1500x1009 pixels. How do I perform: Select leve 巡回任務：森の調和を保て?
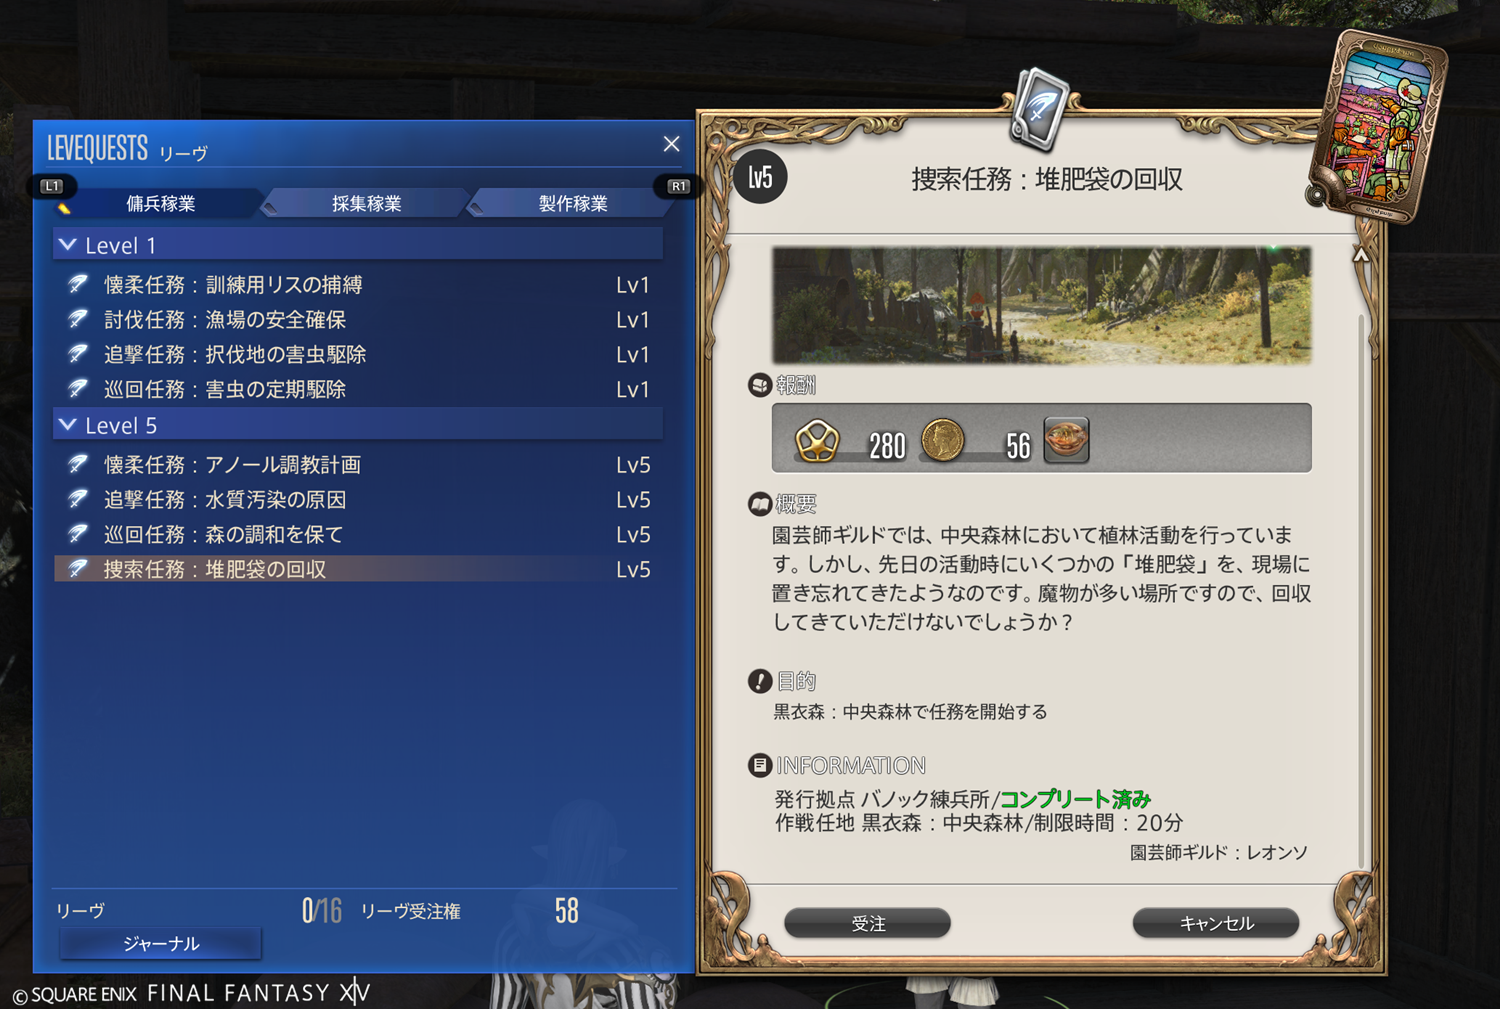tap(358, 535)
